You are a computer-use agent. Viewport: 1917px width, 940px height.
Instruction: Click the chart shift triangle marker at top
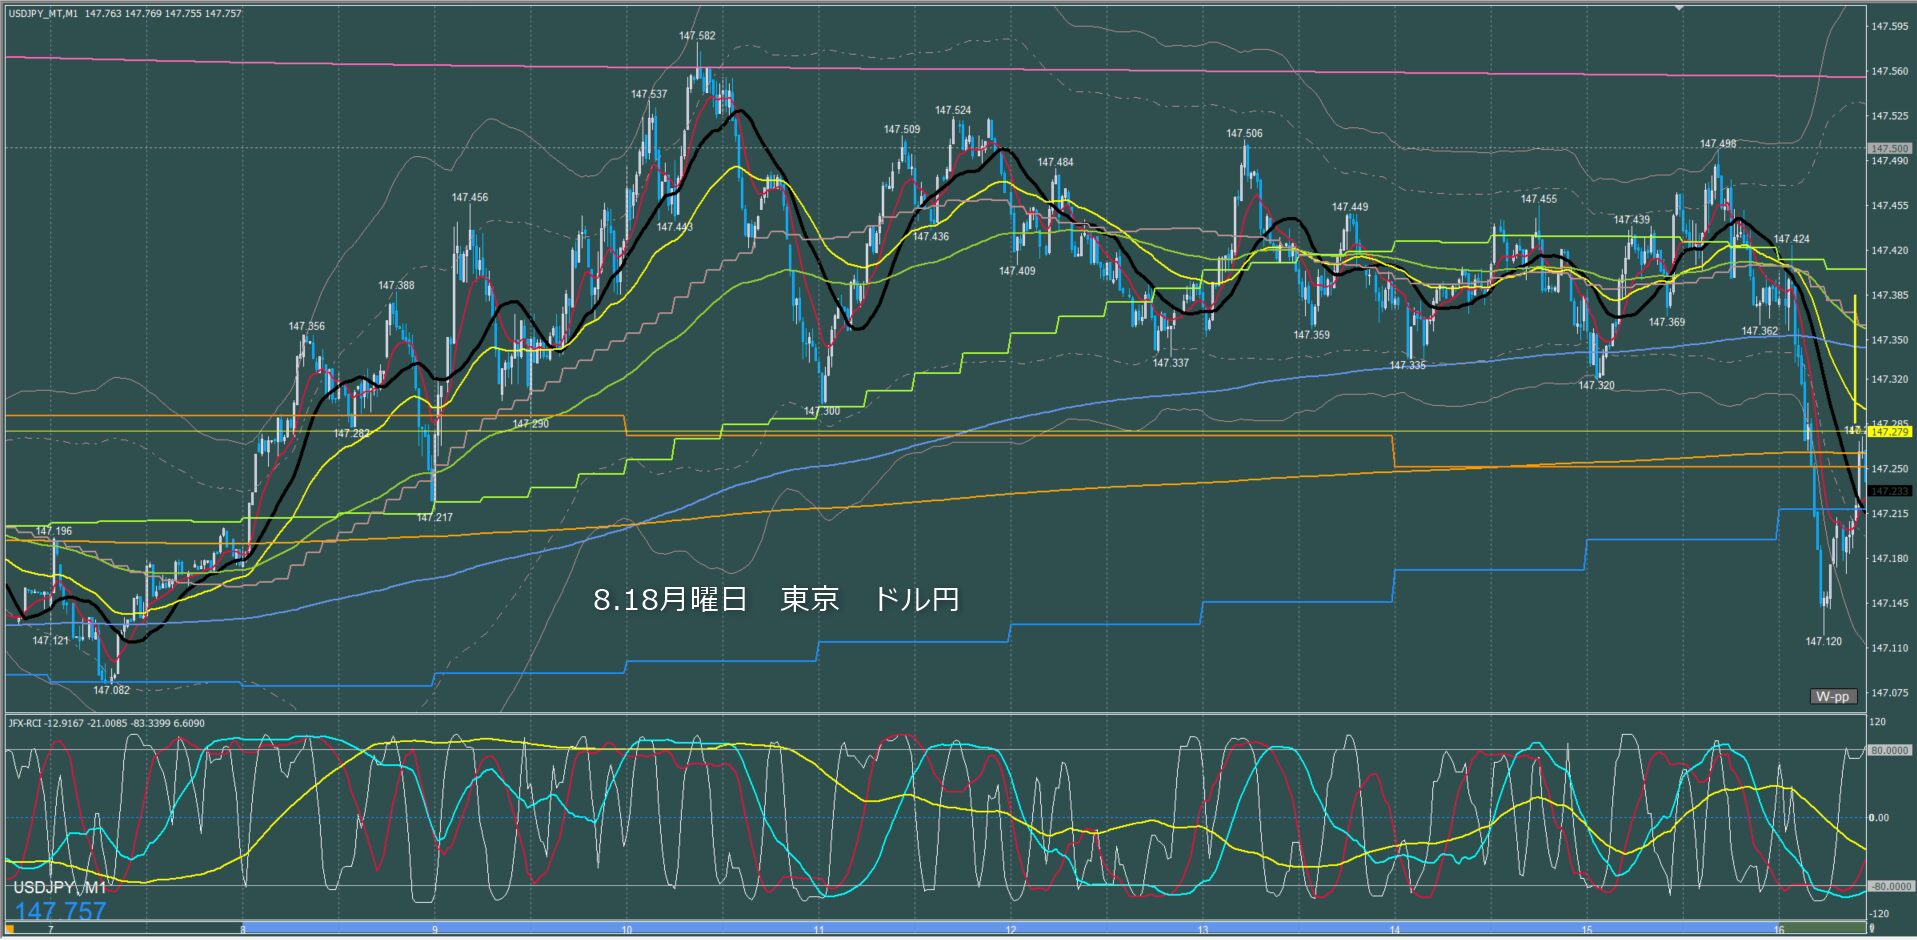tap(1680, 7)
